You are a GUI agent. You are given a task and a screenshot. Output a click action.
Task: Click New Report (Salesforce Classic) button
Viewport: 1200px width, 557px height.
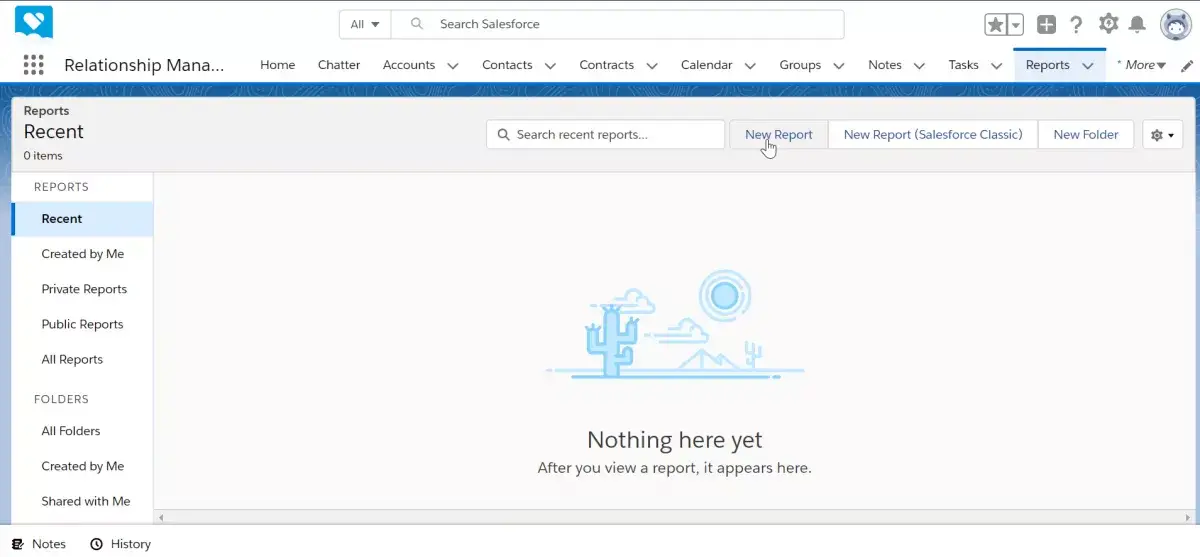tap(933, 134)
